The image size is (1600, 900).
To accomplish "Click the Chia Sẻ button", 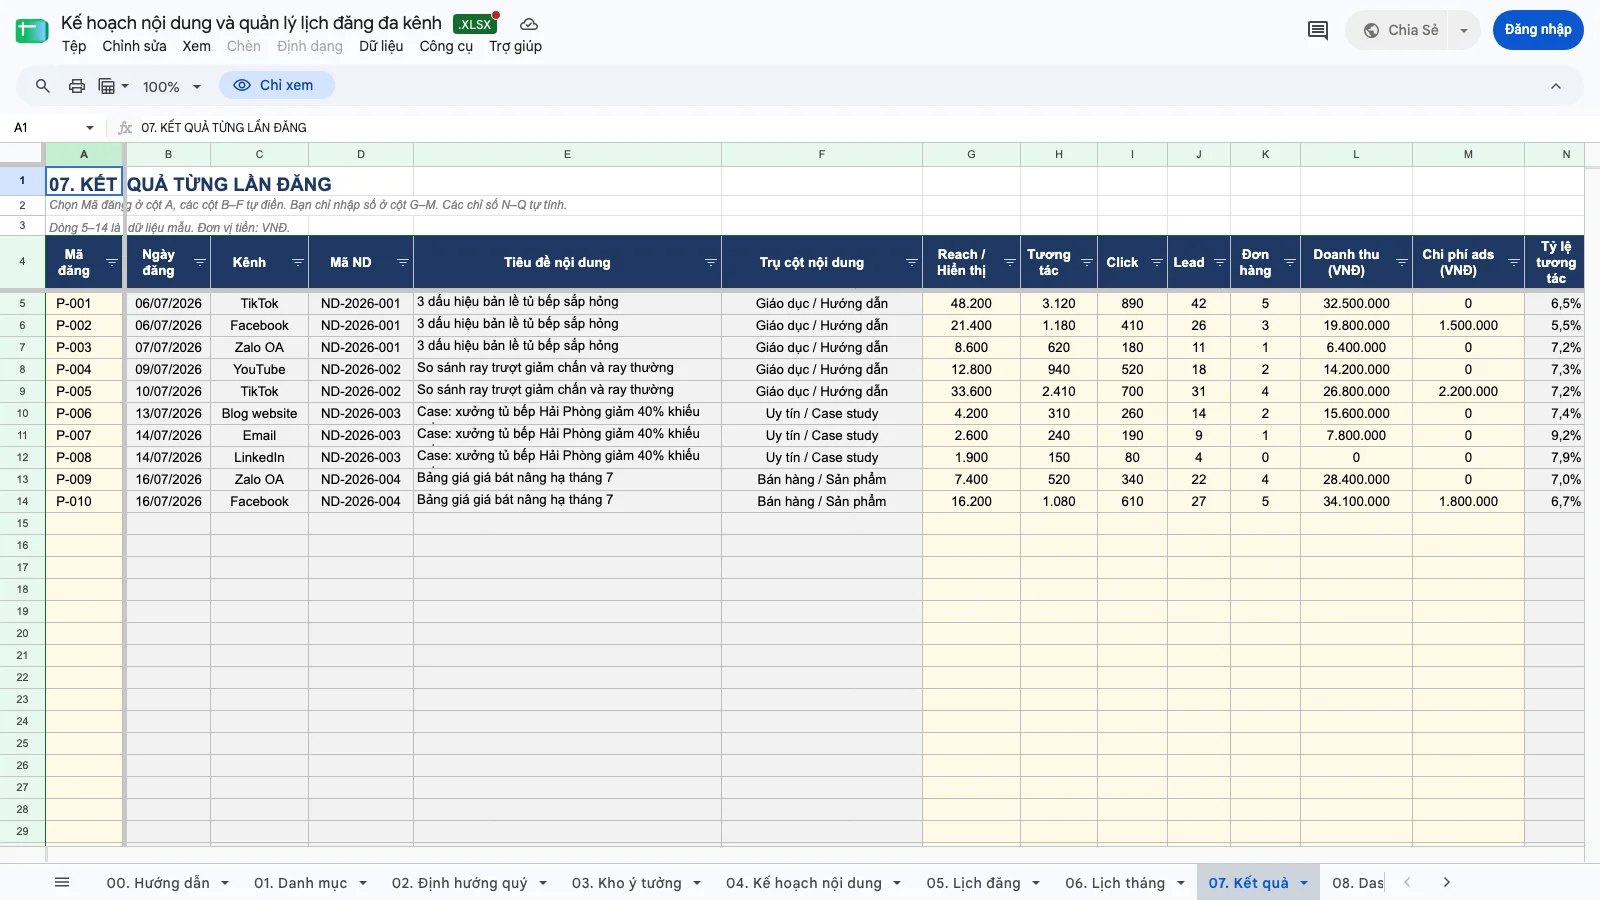I will click(1401, 30).
